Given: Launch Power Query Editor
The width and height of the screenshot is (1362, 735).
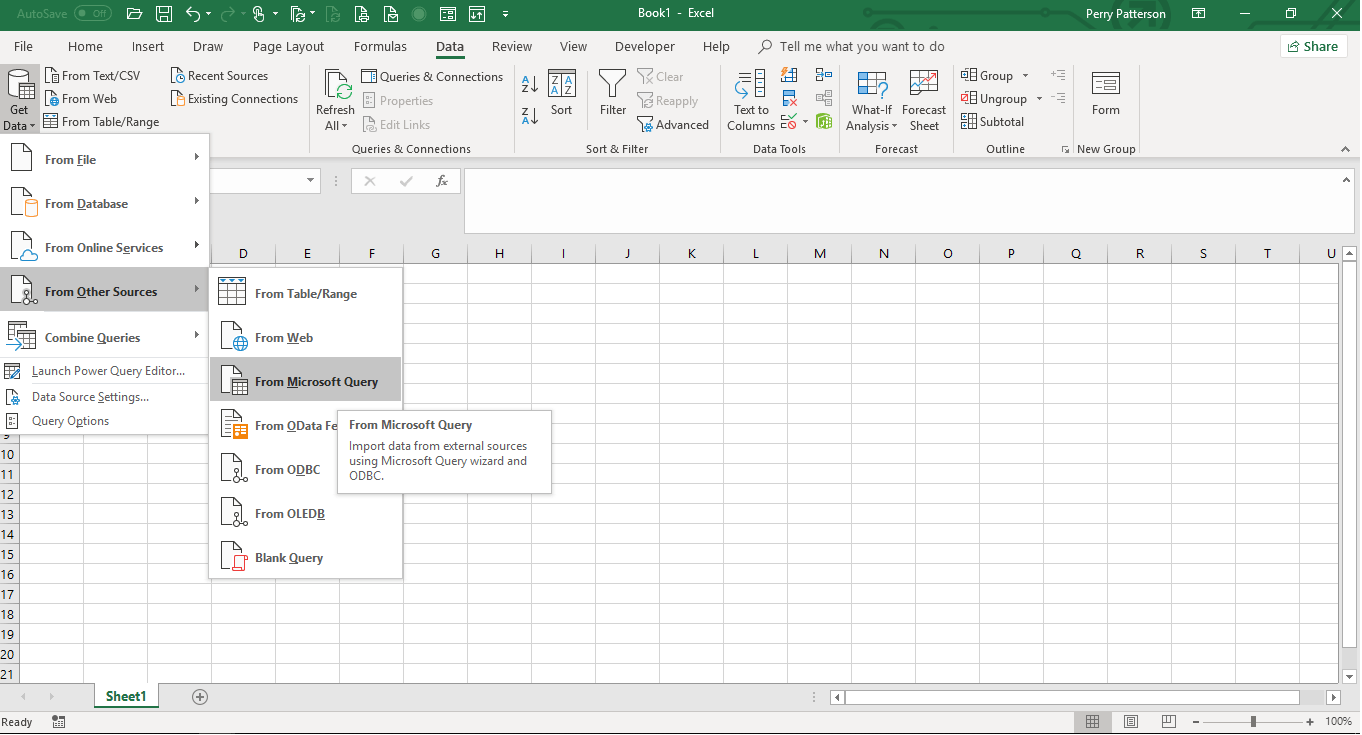Looking at the screenshot, I should click(105, 371).
